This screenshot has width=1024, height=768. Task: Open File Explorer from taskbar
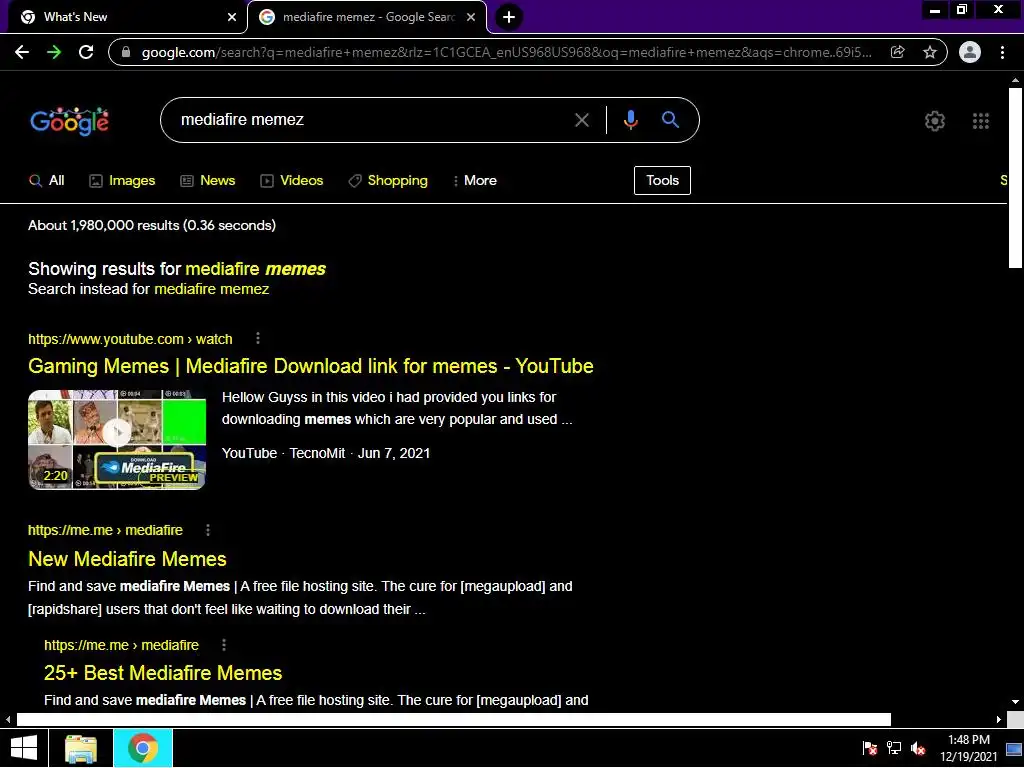click(x=81, y=748)
